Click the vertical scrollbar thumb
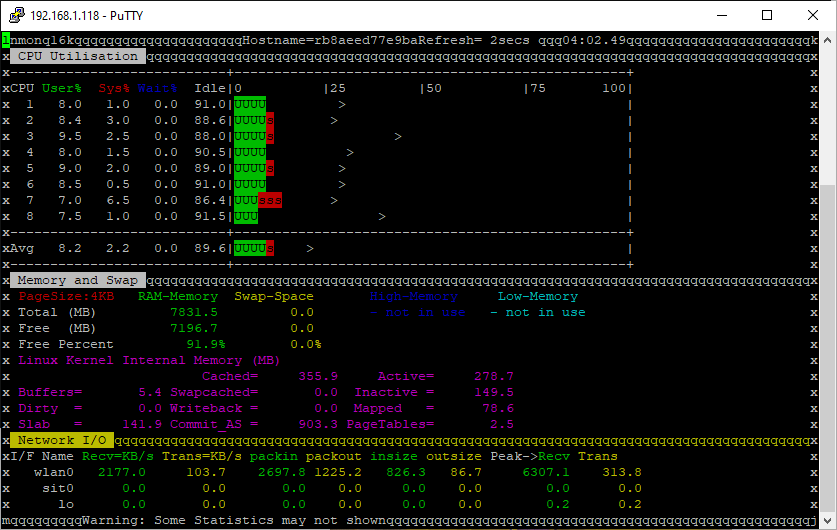The height and width of the screenshot is (530, 837). tap(827, 348)
